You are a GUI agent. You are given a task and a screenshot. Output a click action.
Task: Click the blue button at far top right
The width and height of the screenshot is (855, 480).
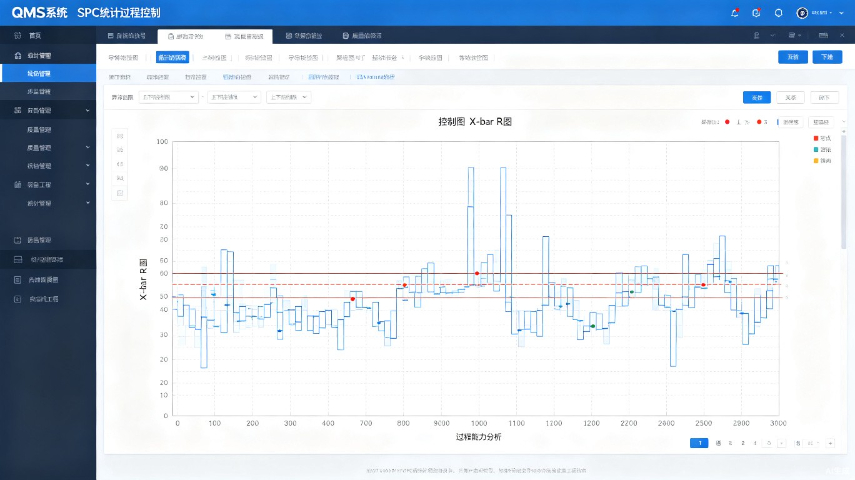(827, 57)
